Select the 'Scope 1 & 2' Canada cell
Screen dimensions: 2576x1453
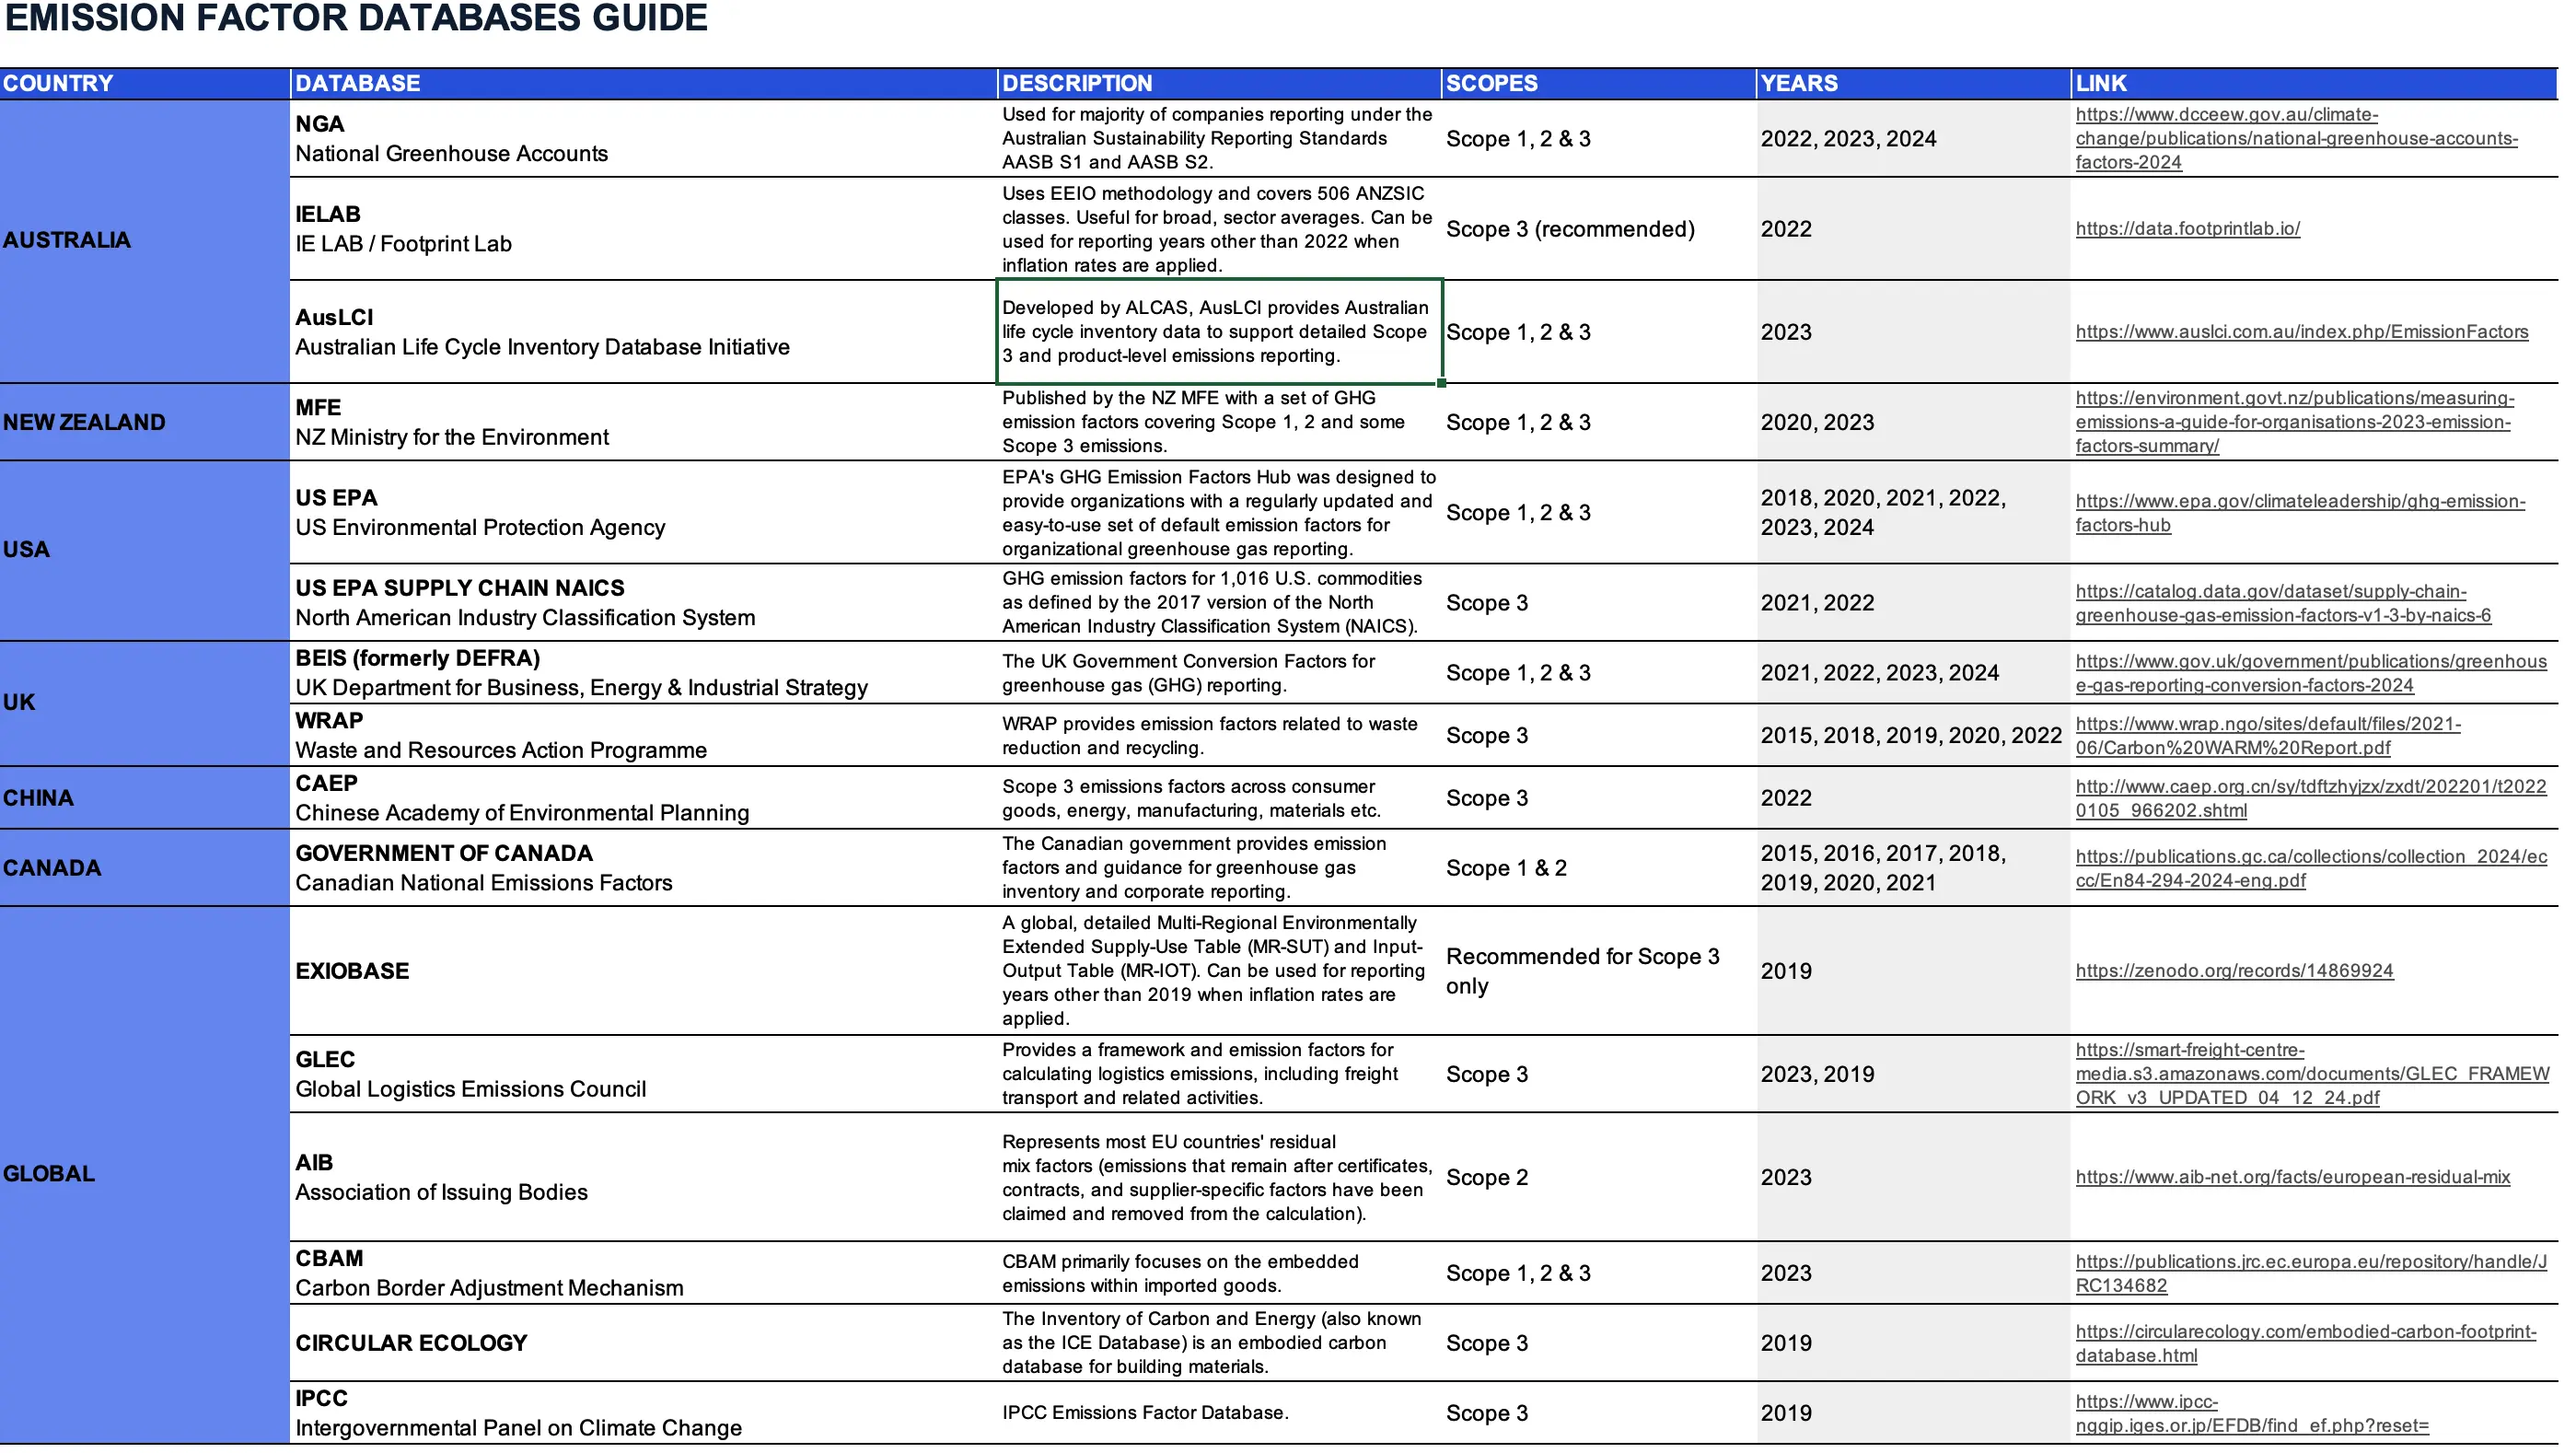click(1598, 868)
